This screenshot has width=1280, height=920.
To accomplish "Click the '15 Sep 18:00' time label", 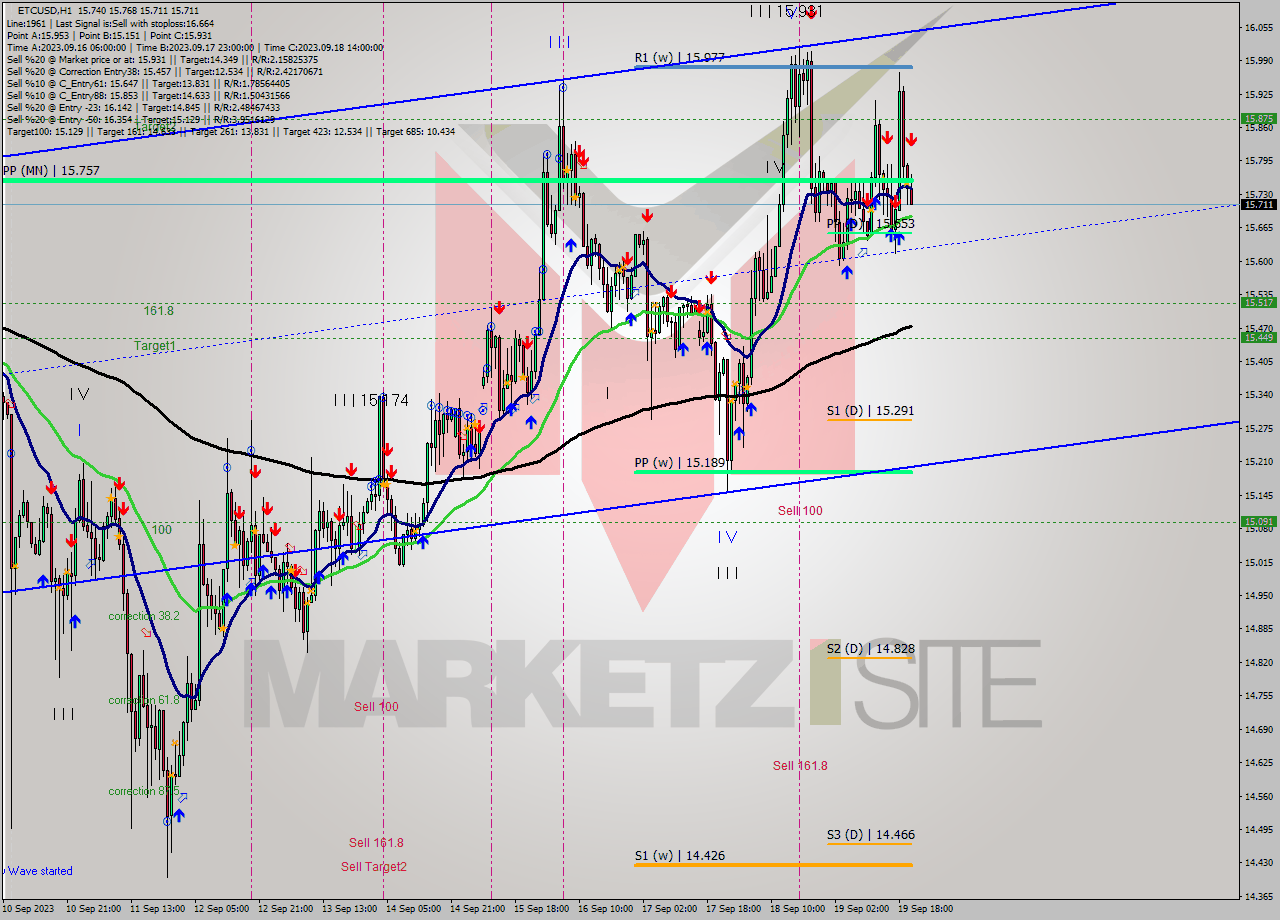I will pos(540,909).
